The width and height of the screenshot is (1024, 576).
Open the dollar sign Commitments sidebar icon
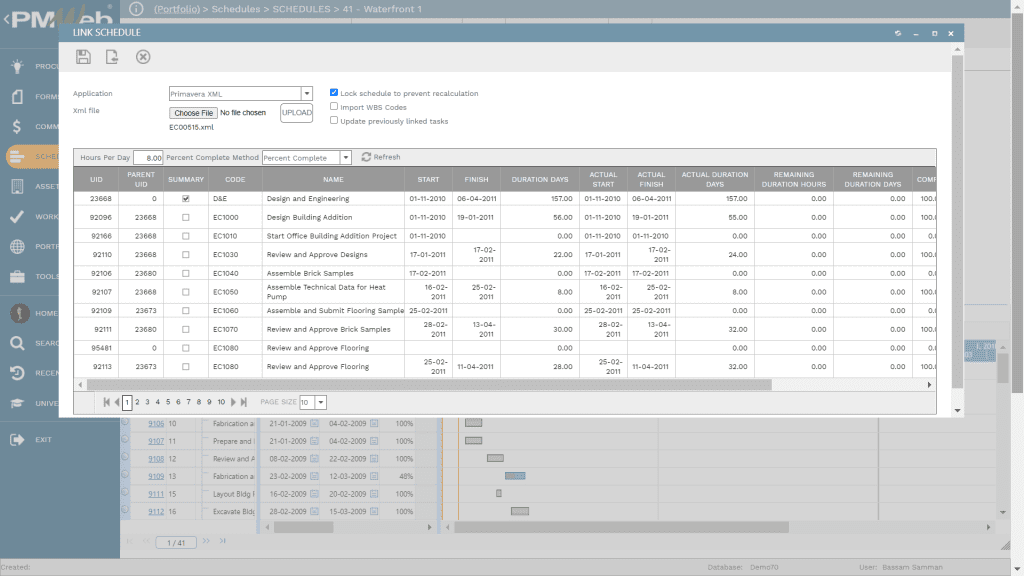coord(18,127)
